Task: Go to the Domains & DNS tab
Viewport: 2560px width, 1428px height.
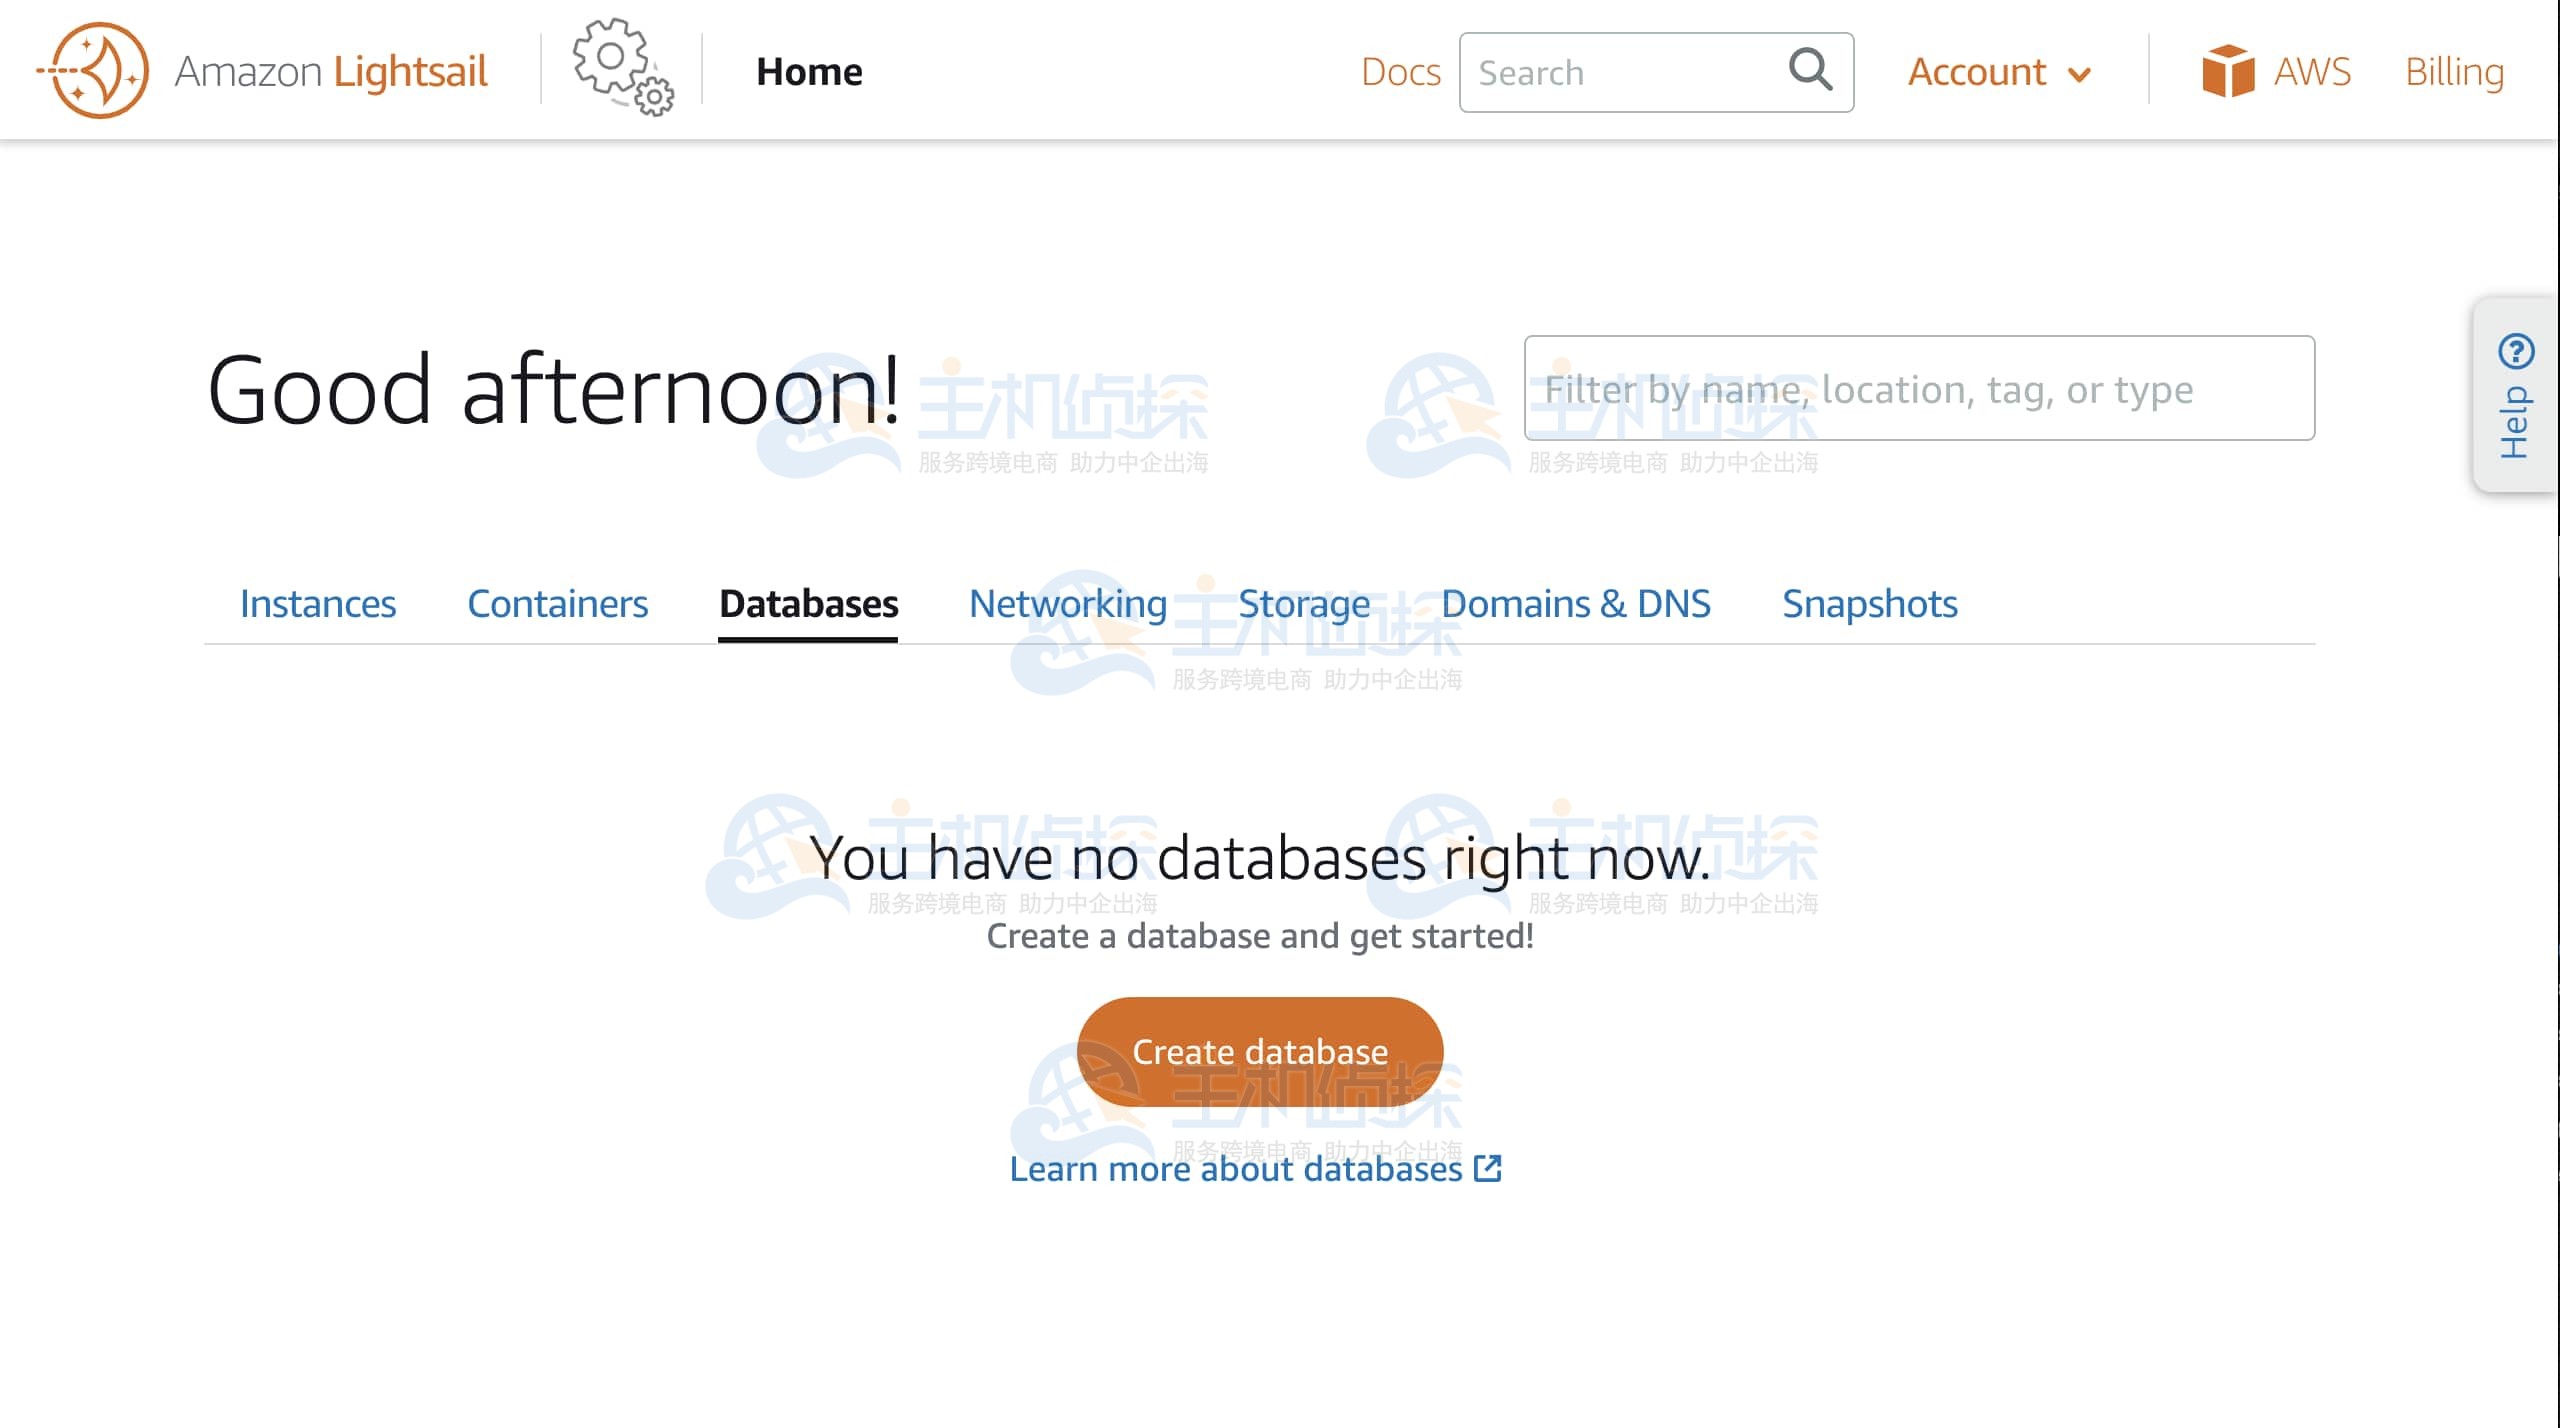Action: point(1576,604)
